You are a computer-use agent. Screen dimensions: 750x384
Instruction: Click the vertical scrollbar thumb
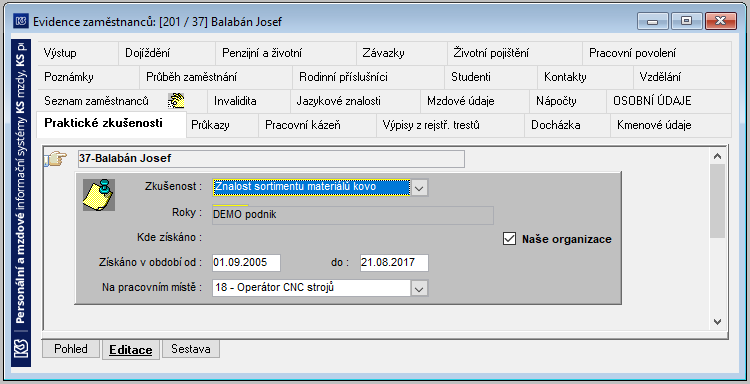pos(717,201)
